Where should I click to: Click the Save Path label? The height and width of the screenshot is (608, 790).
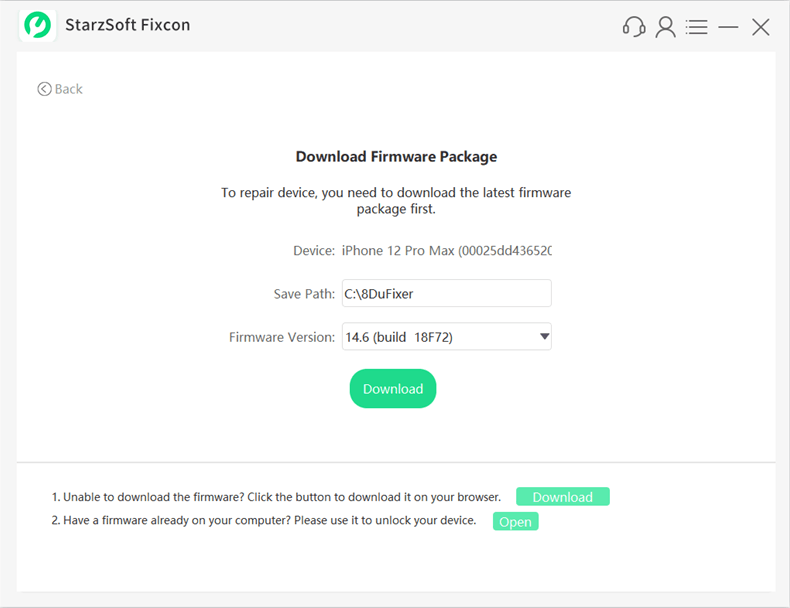(304, 293)
